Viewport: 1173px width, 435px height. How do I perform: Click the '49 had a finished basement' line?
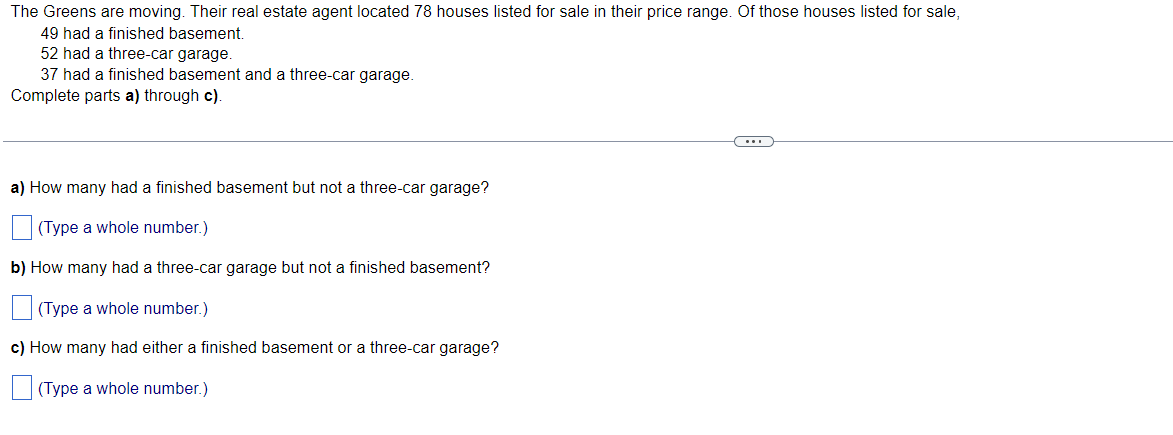[142, 34]
